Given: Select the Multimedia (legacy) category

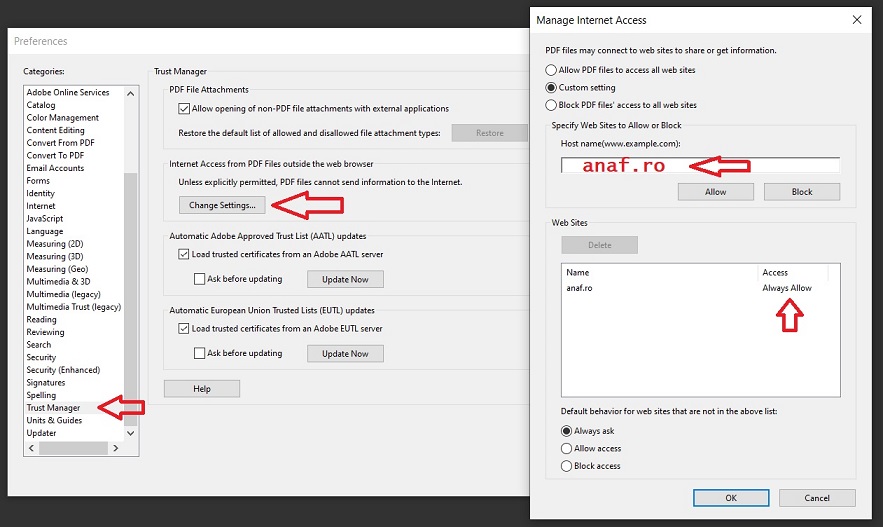Looking at the screenshot, I should click(63, 294).
